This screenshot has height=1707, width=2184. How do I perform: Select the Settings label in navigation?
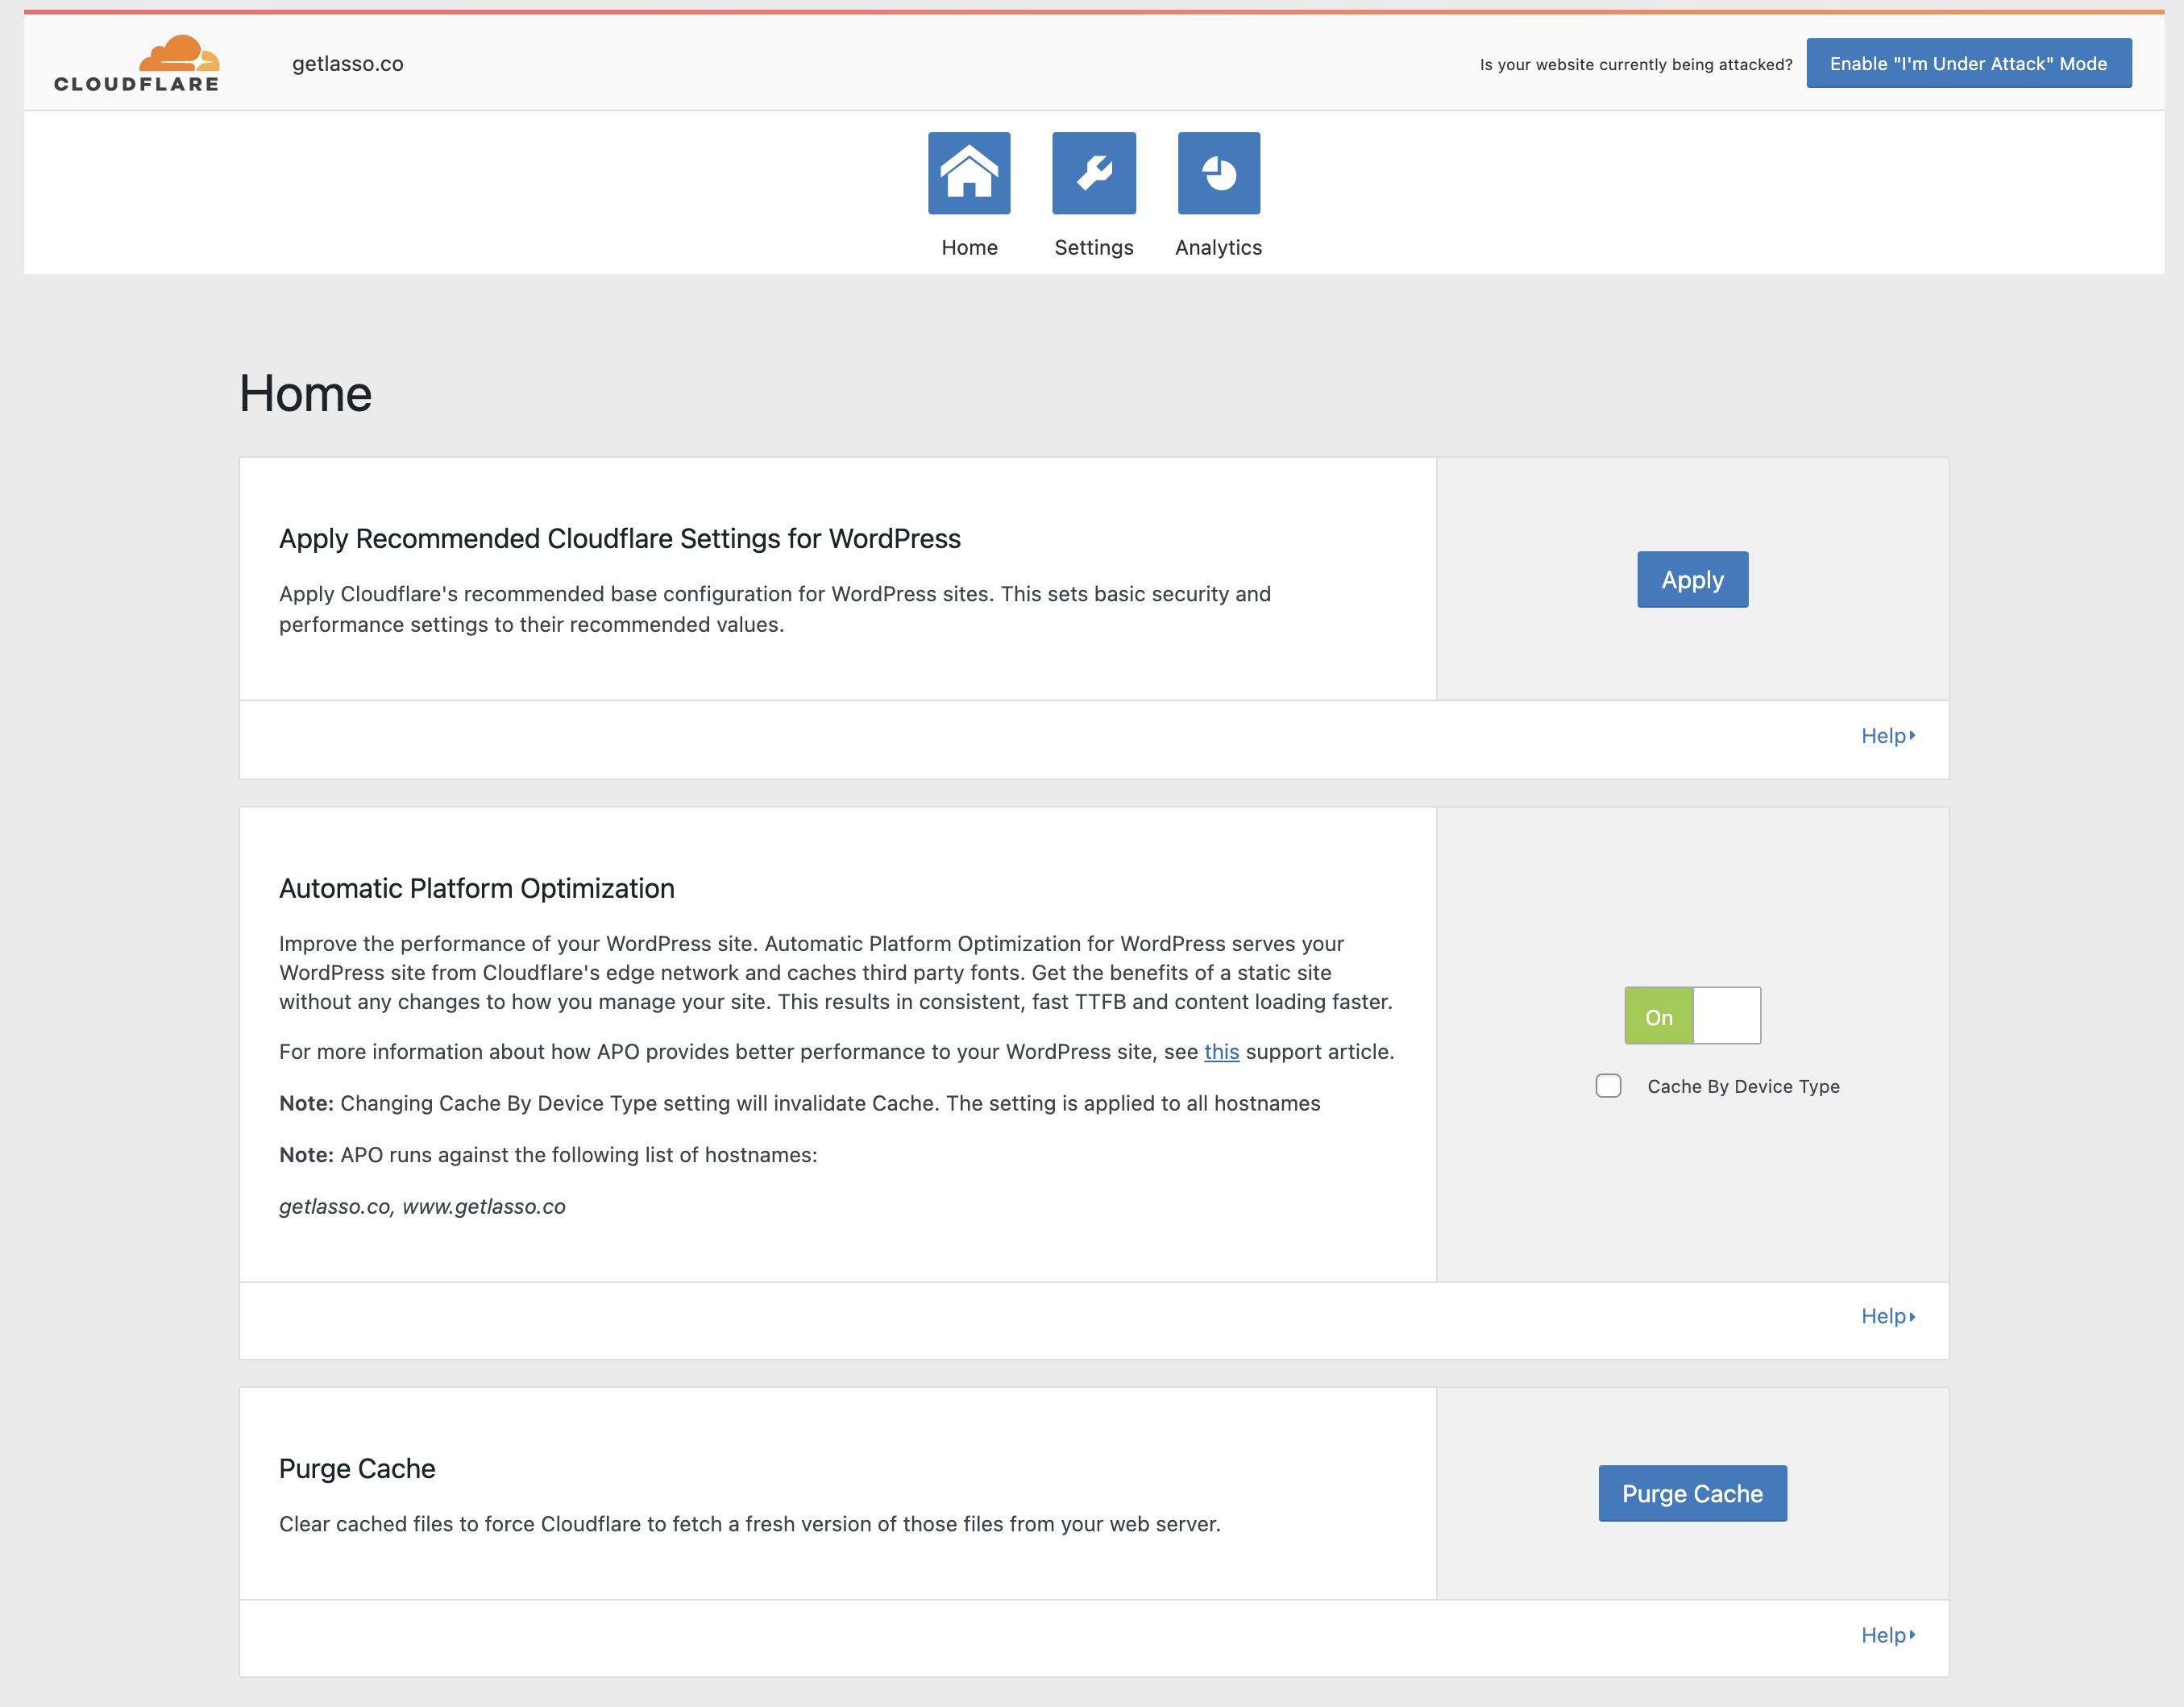tap(1094, 247)
